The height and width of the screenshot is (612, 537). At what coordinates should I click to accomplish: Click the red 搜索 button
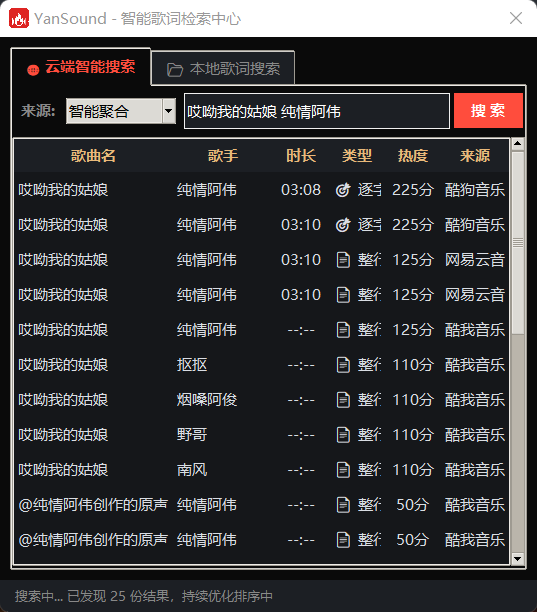488,110
